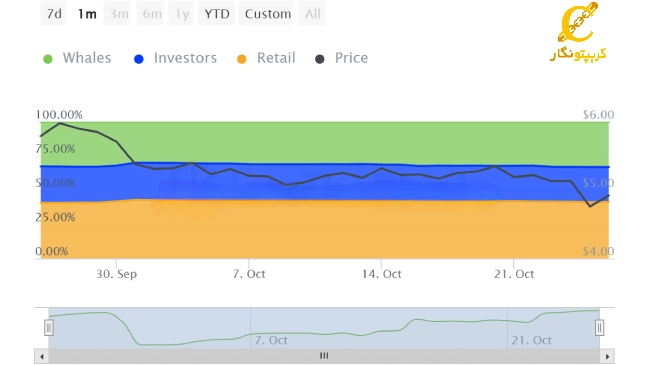The height and width of the screenshot is (365, 650).
Task: Select the 7d time range button
Action: pos(53,14)
